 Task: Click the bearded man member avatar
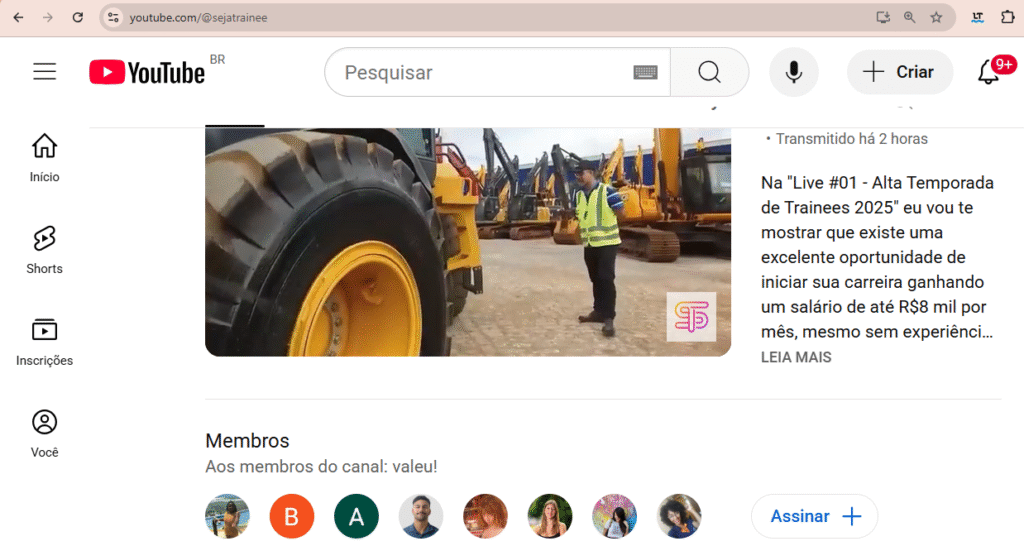click(x=421, y=516)
